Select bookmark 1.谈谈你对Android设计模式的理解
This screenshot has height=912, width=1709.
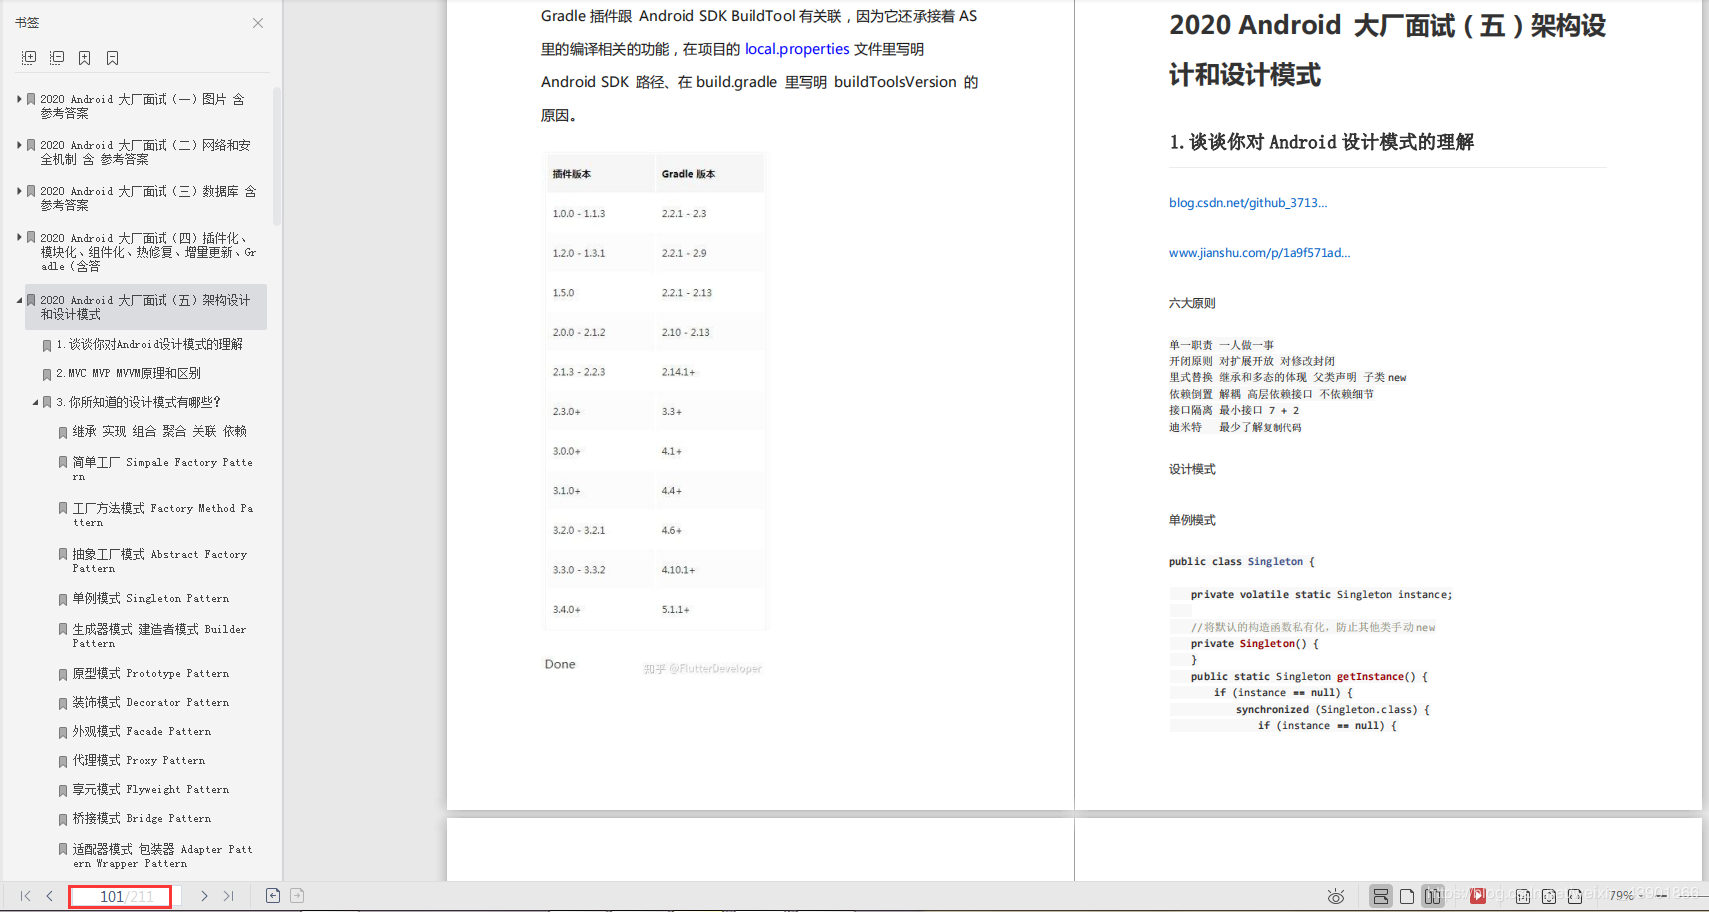149,344
